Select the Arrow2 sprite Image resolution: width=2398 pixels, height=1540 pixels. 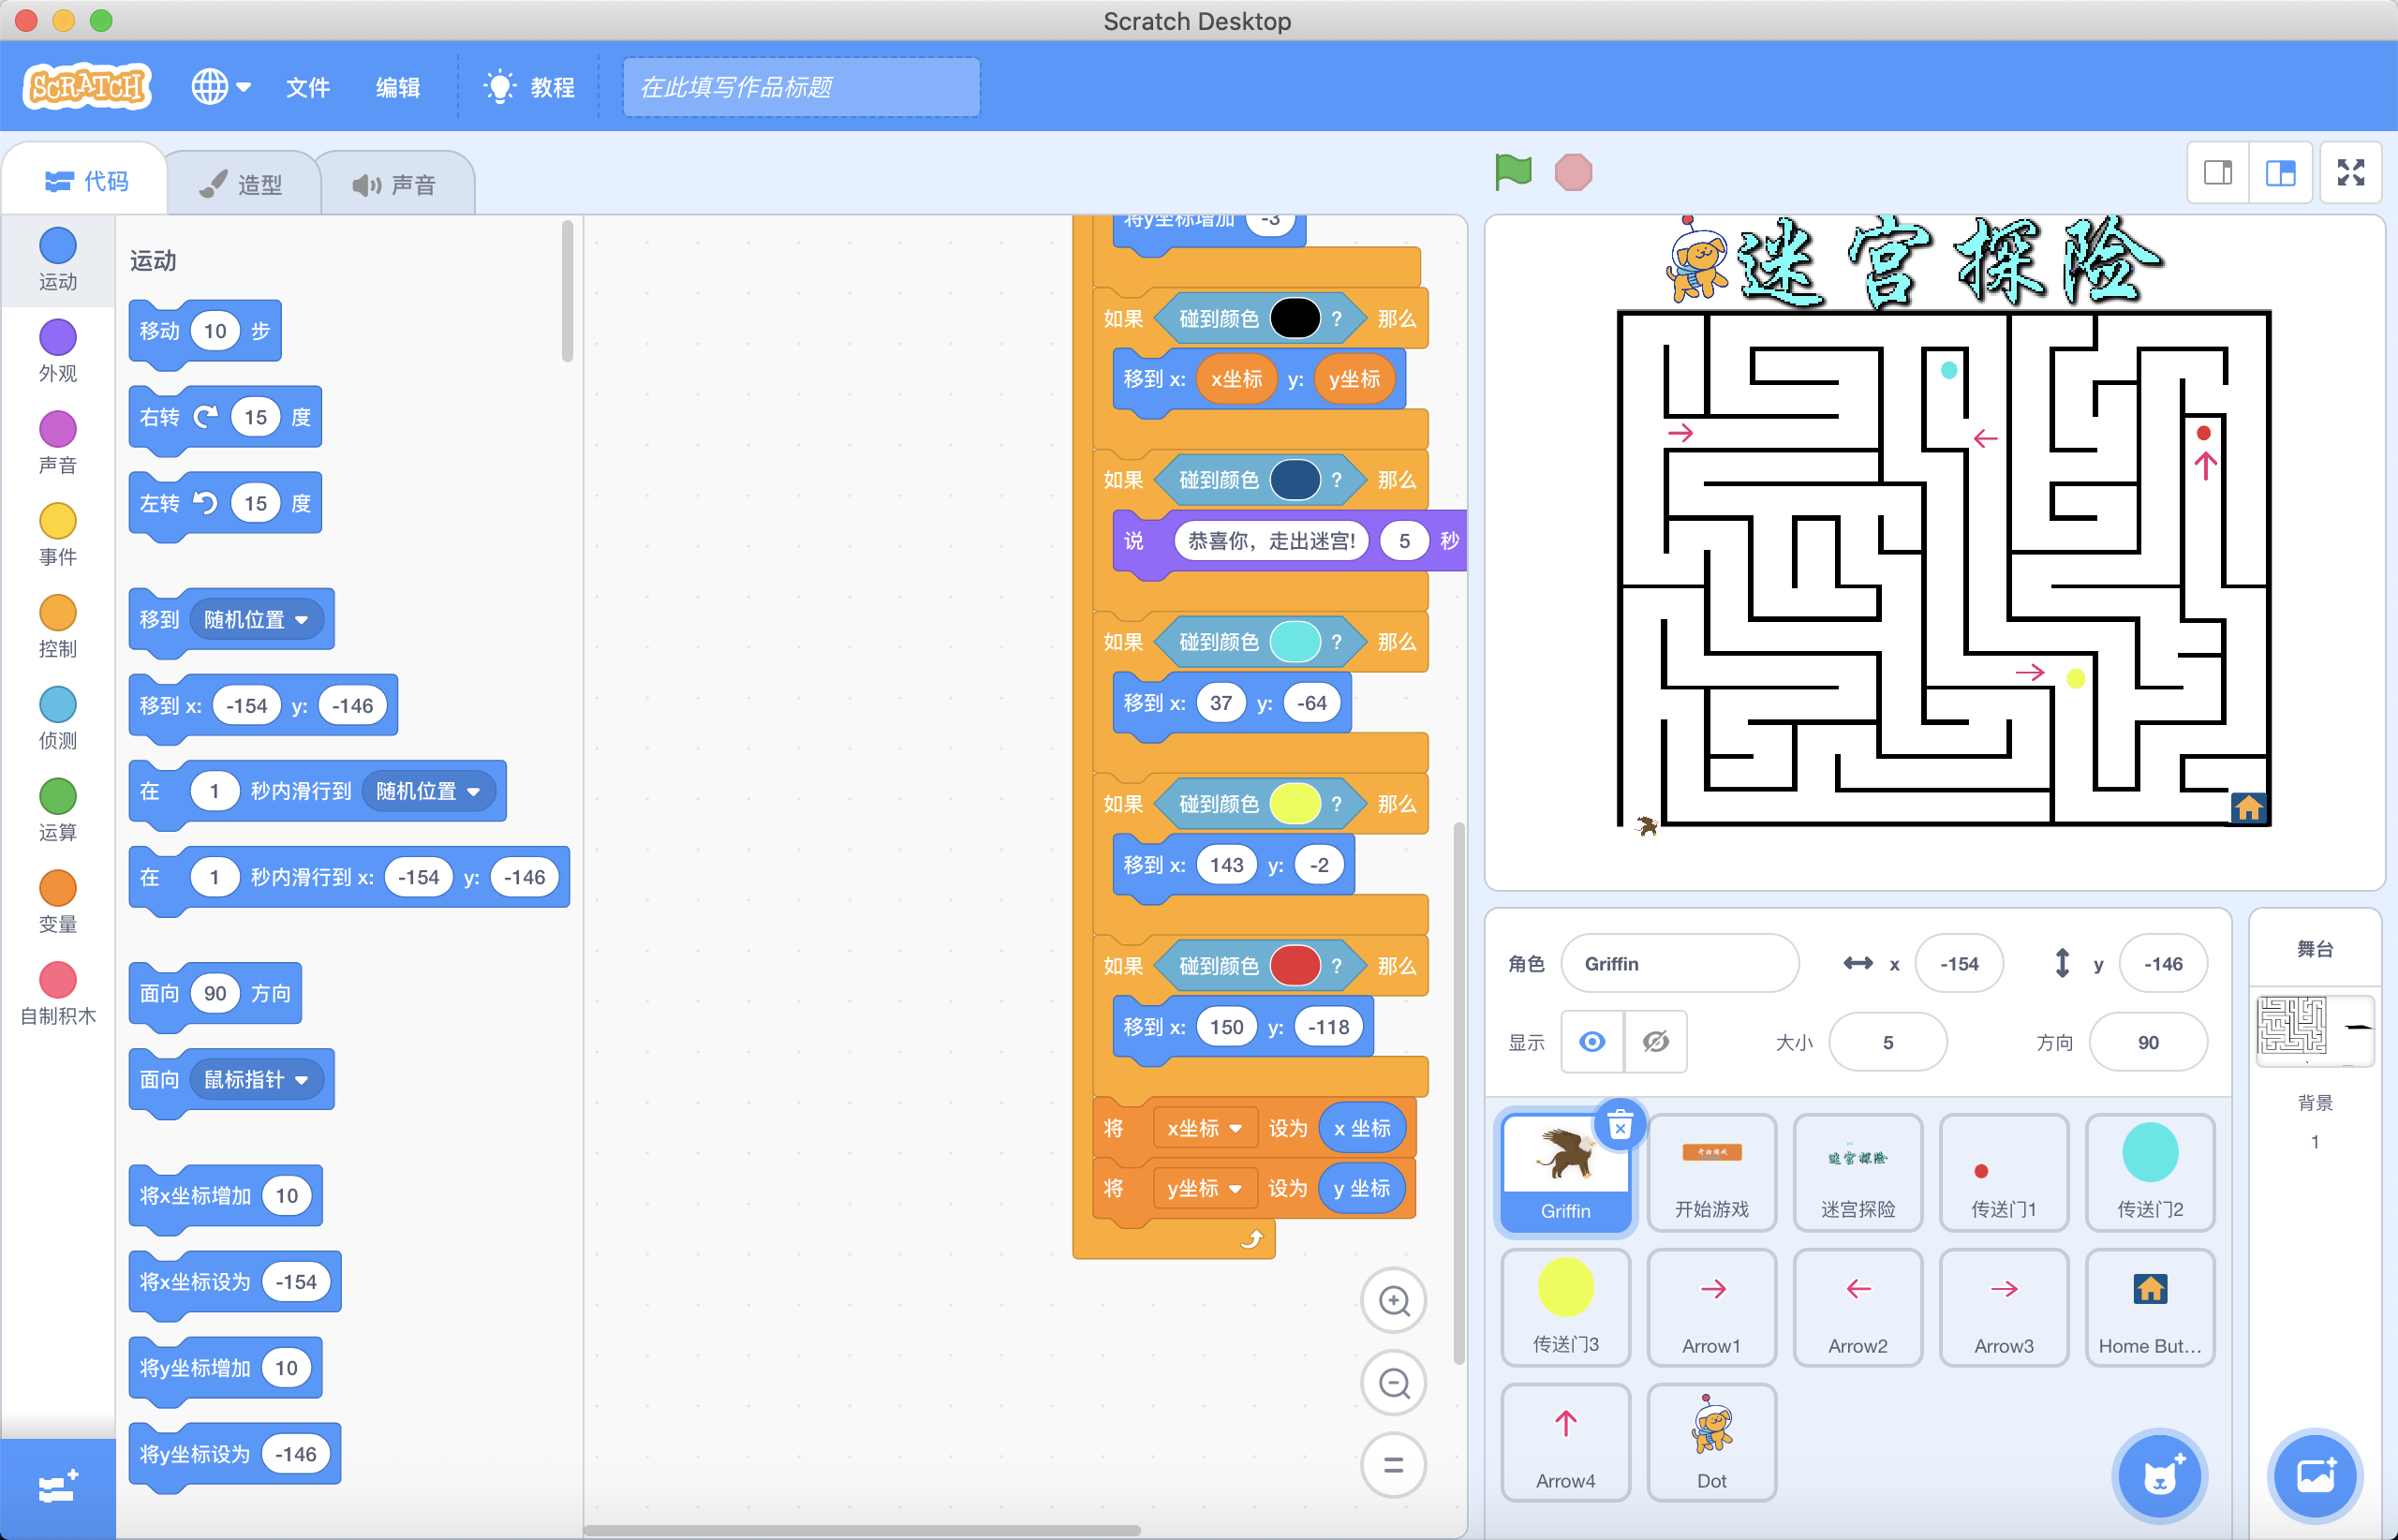click(1858, 1307)
